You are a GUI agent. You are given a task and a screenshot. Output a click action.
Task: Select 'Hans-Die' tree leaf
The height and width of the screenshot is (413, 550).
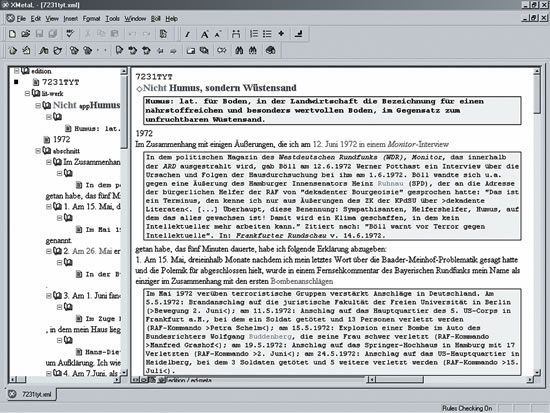coord(103,352)
